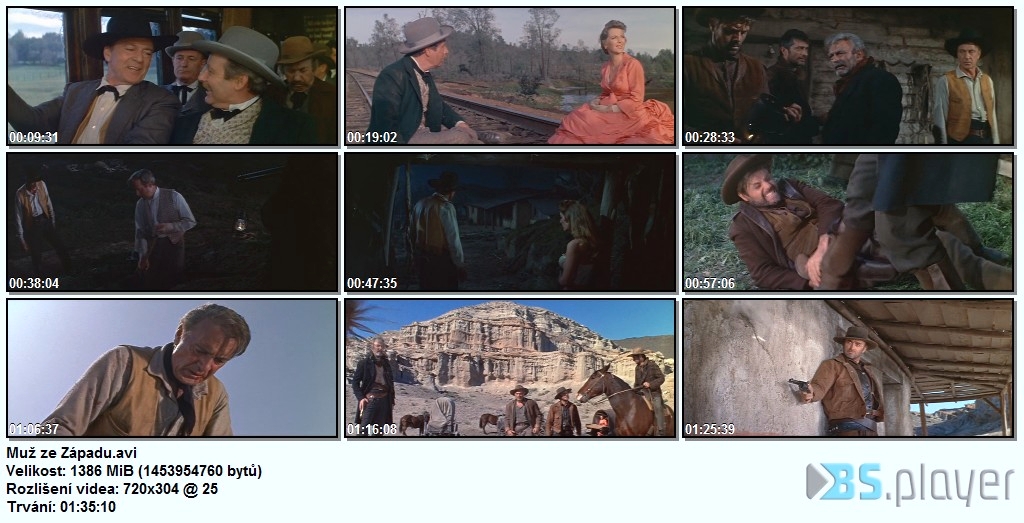Click the Rozlišení videa resolution text
Image resolution: width=1024 pixels, height=523 pixels.
click(112, 489)
